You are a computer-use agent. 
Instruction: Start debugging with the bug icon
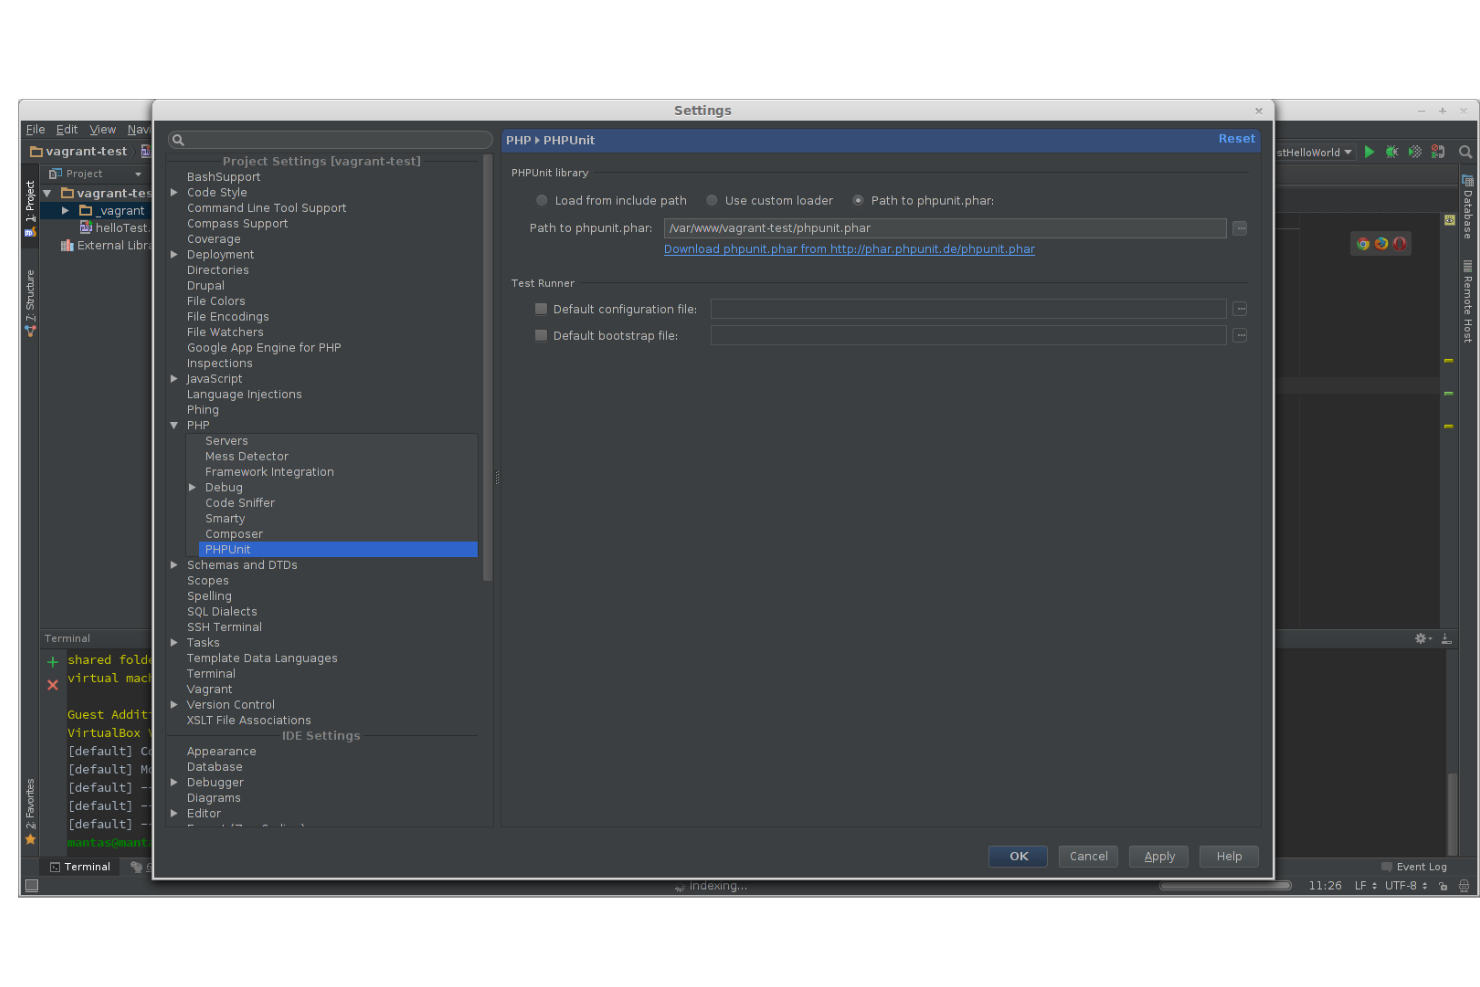pos(1392,152)
